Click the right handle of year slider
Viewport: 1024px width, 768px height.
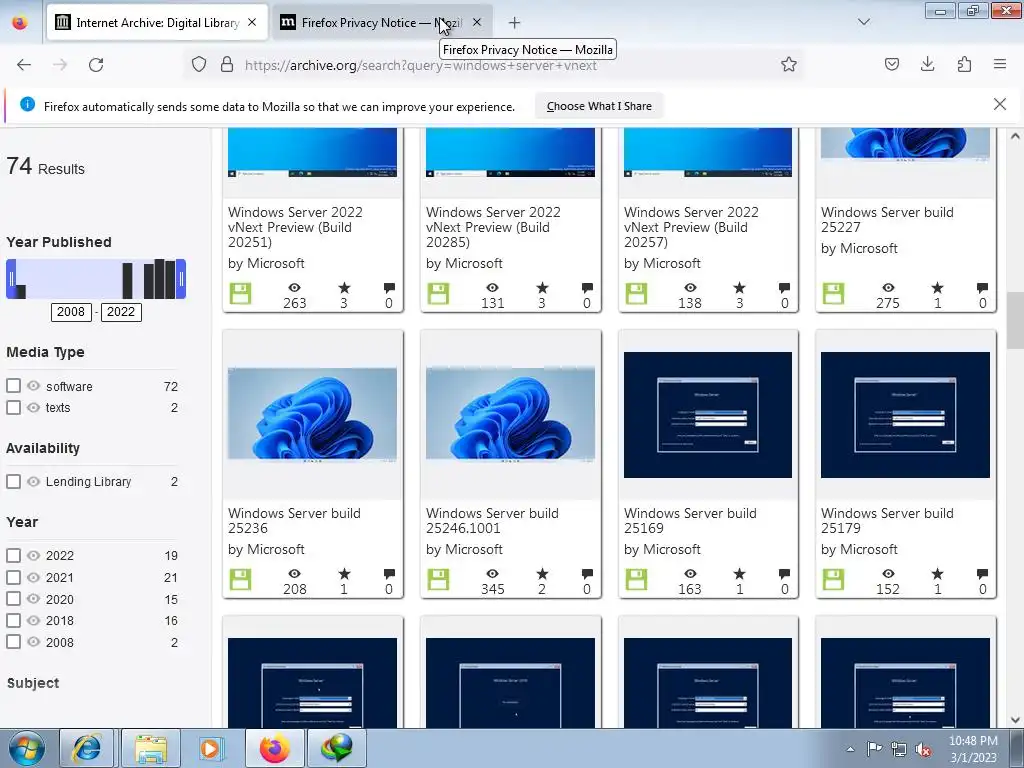tap(182, 279)
